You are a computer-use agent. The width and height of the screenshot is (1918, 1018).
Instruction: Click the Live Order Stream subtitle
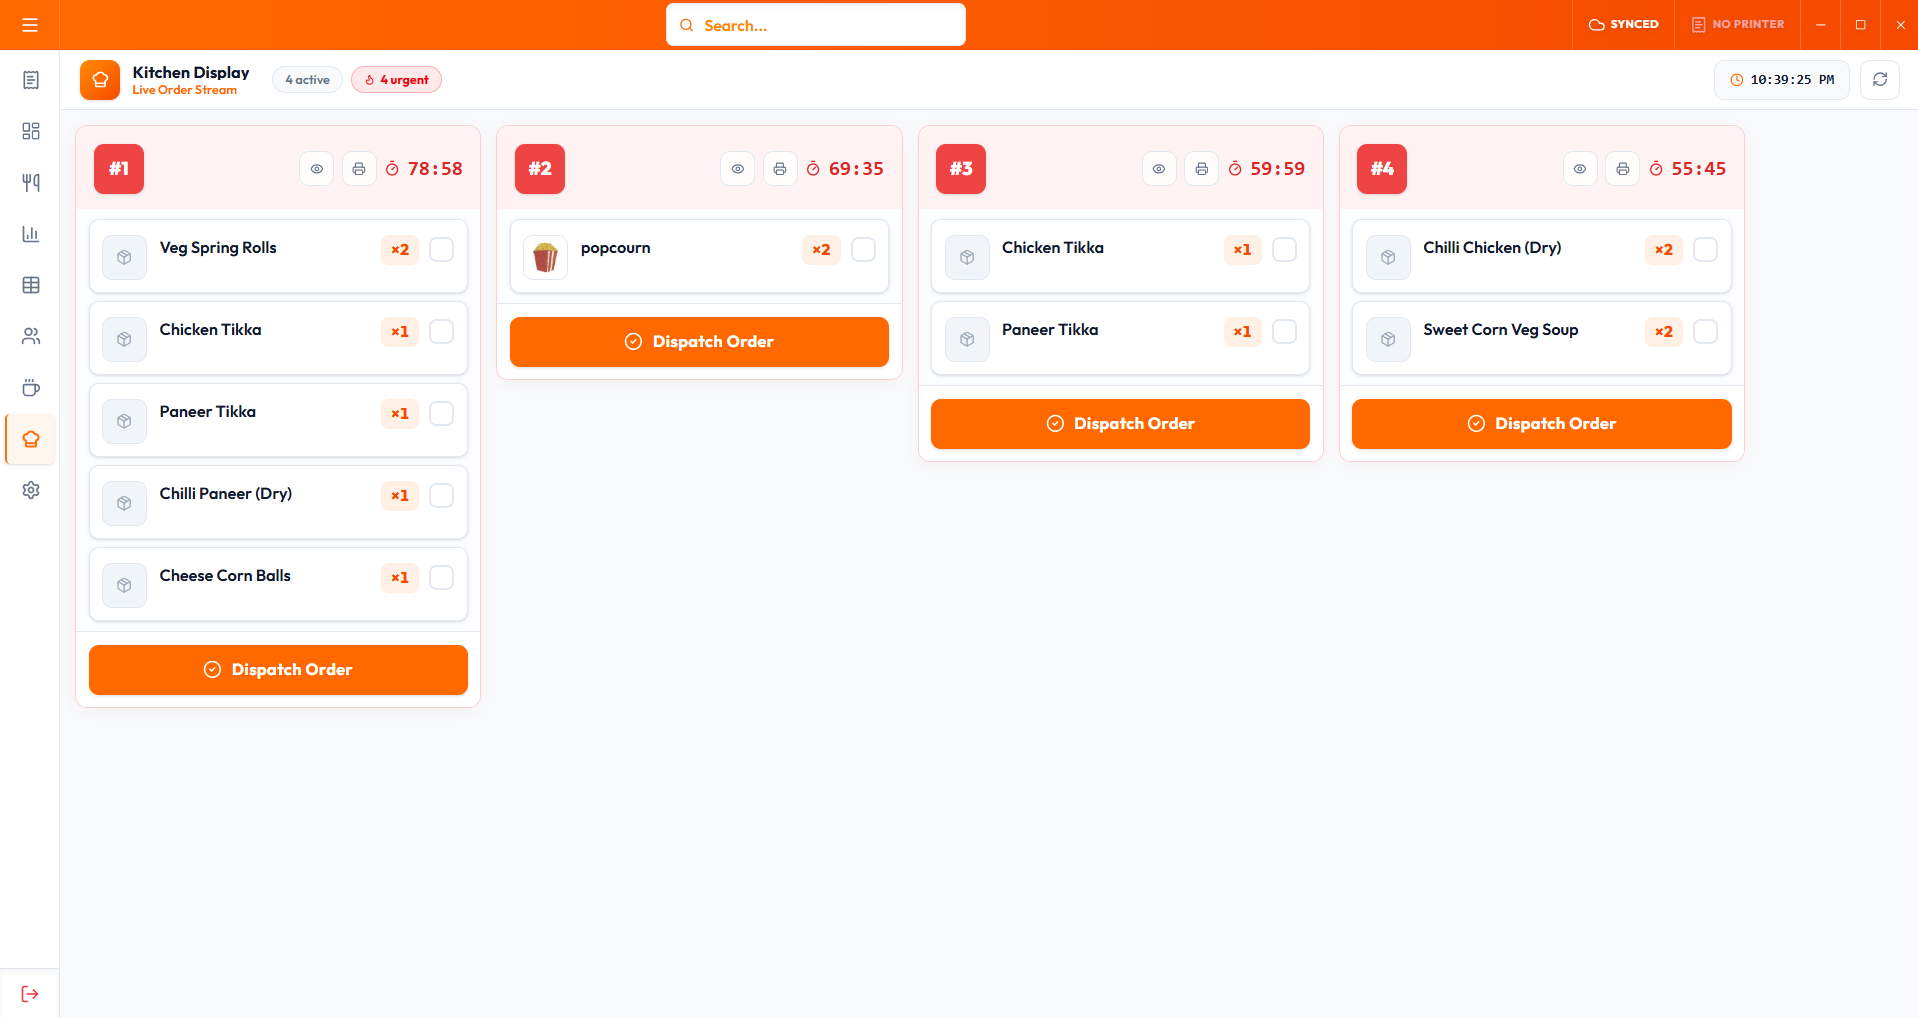pos(185,90)
